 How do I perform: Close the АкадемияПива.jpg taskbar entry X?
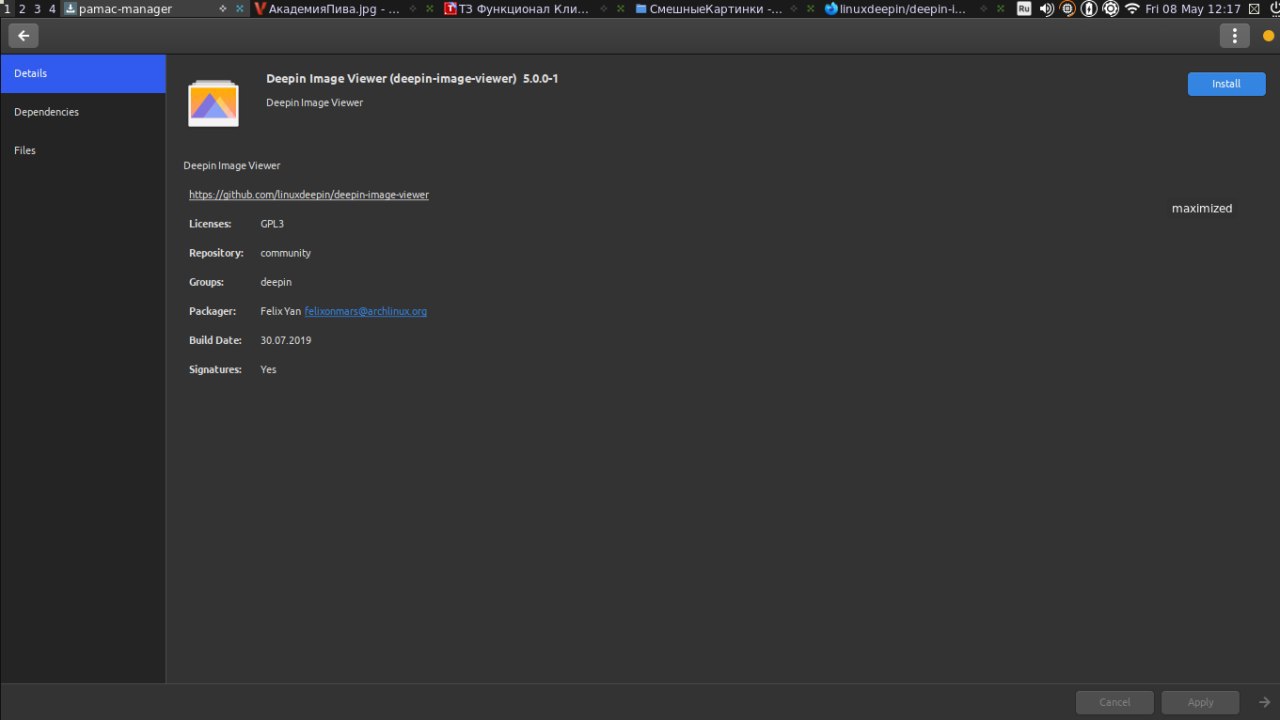tap(429, 9)
